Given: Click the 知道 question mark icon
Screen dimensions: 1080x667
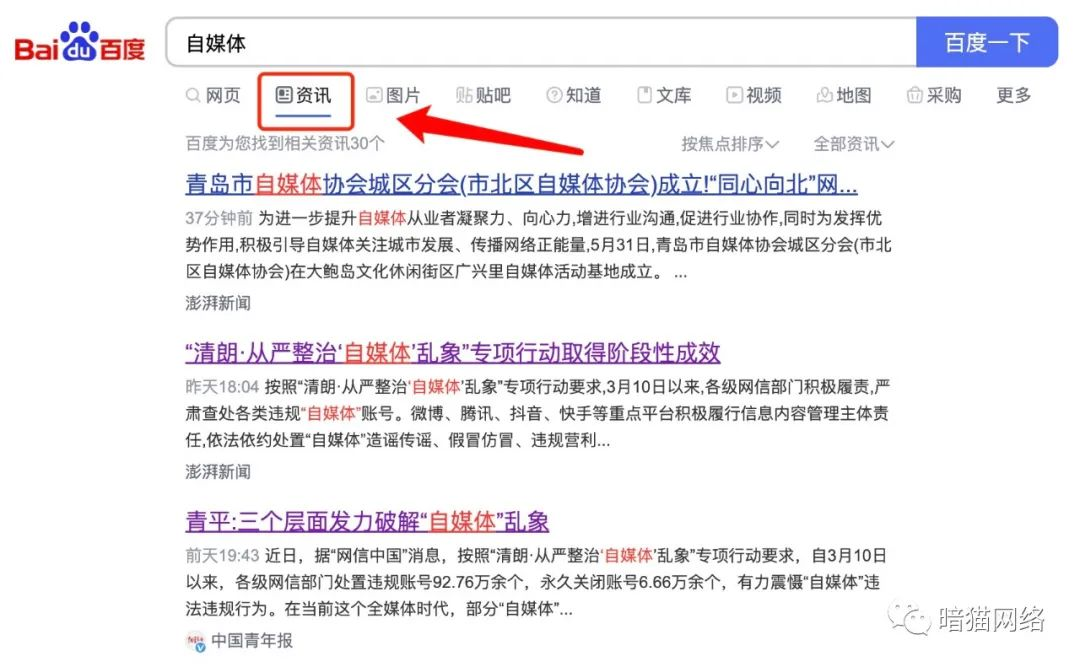Looking at the screenshot, I should tap(554, 95).
